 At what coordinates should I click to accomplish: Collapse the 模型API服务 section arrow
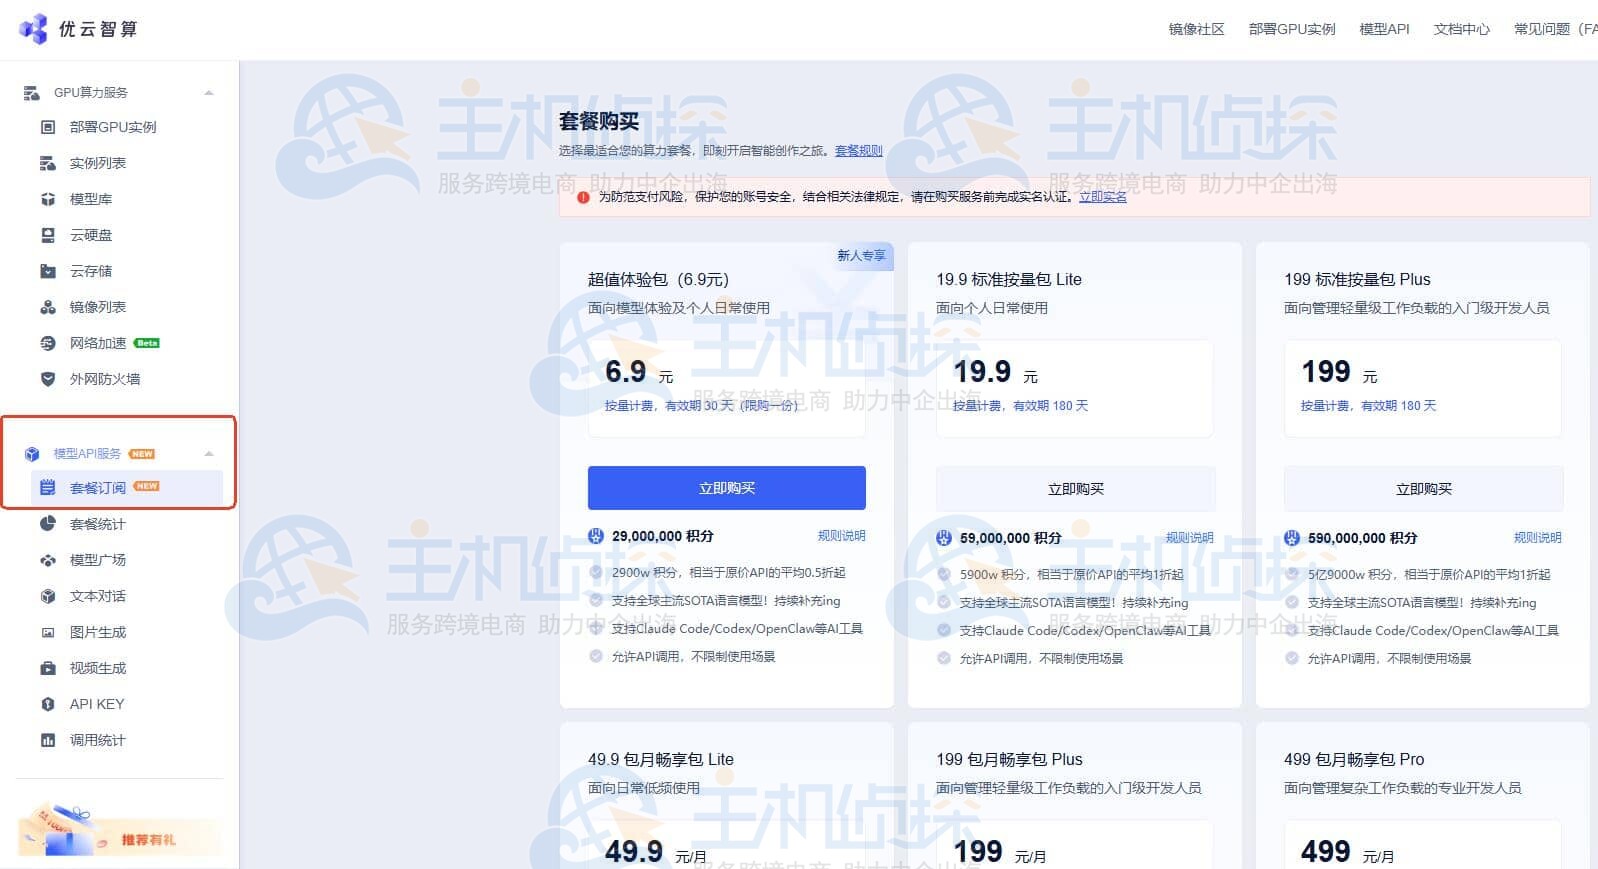pyautogui.click(x=209, y=454)
